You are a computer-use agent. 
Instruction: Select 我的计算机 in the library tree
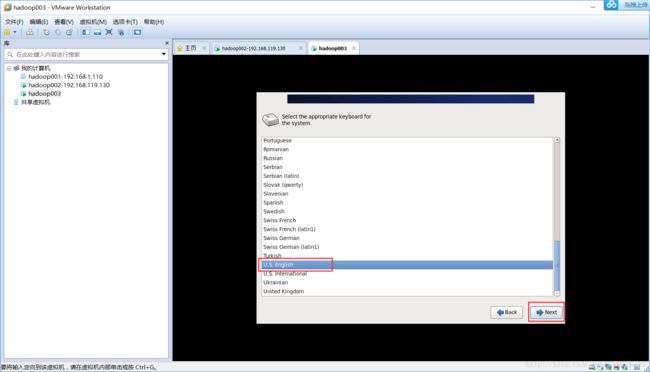(x=36, y=68)
